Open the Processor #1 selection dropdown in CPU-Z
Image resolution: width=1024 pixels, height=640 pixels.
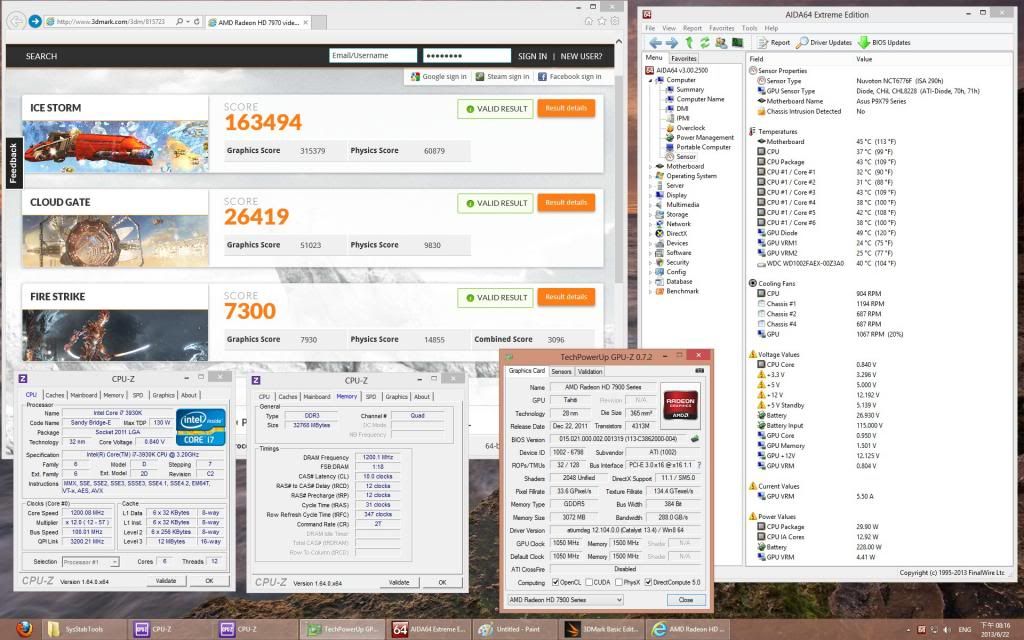tap(91, 562)
